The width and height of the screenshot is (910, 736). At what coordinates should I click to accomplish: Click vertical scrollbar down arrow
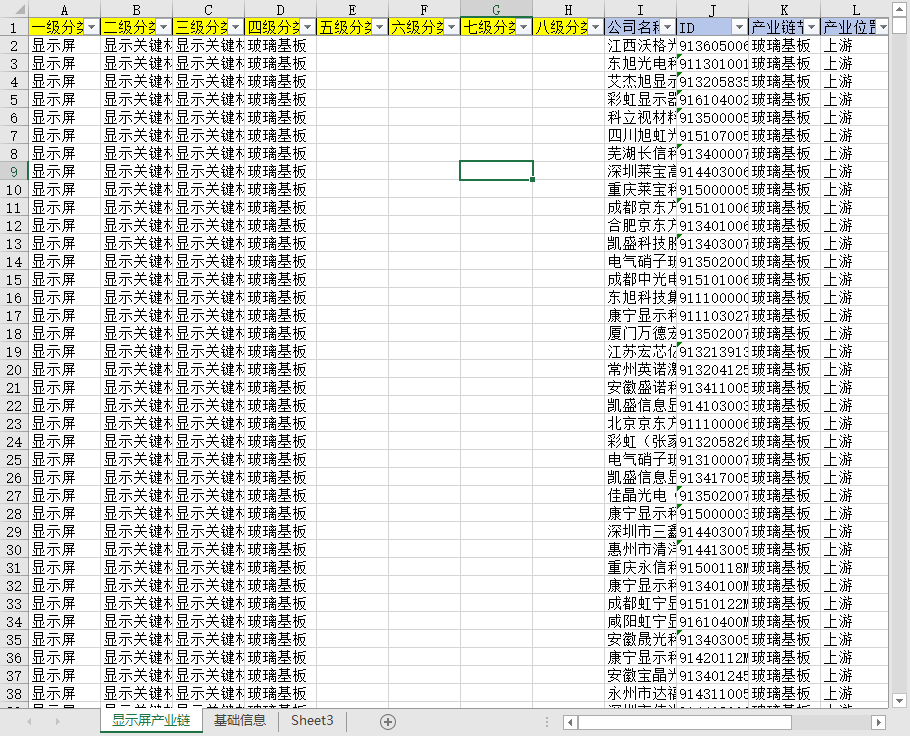tap(900, 701)
